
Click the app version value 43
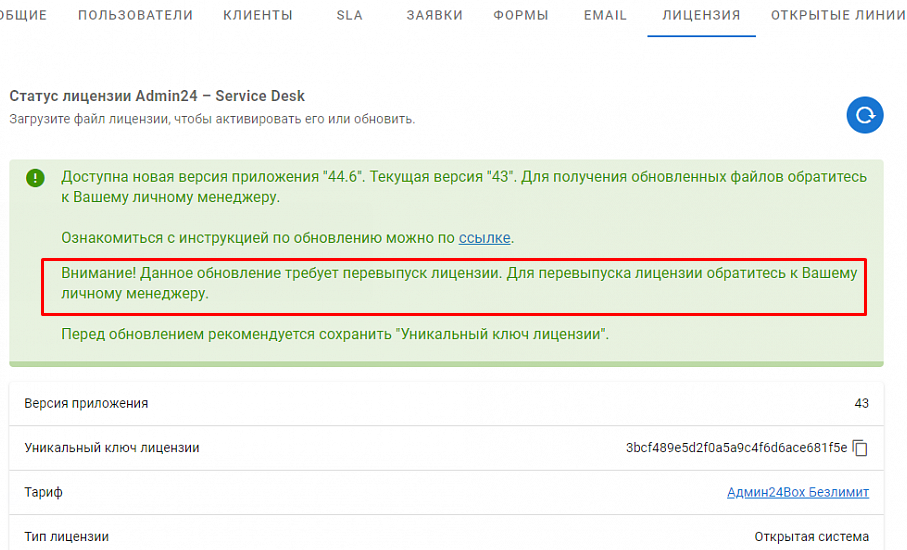point(861,404)
